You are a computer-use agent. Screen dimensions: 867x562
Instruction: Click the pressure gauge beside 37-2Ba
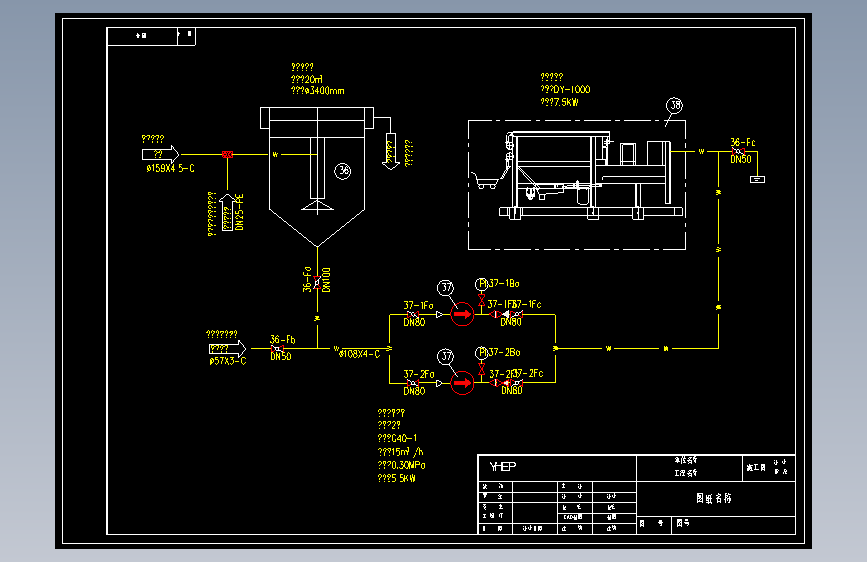(x=482, y=353)
